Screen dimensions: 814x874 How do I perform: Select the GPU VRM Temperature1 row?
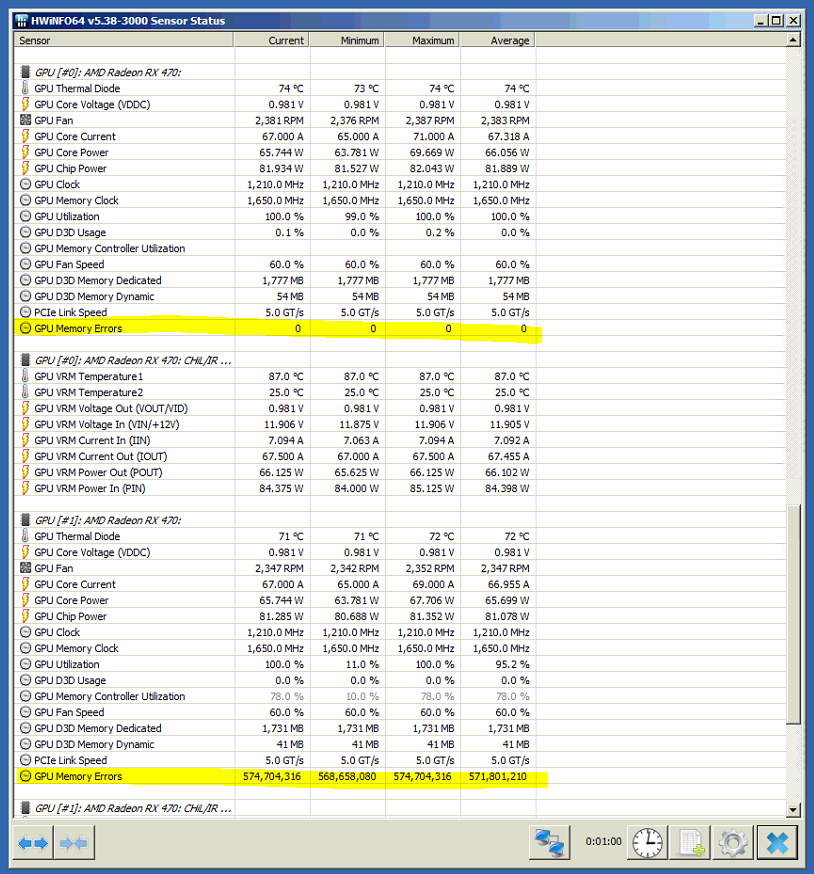[88, 376]
